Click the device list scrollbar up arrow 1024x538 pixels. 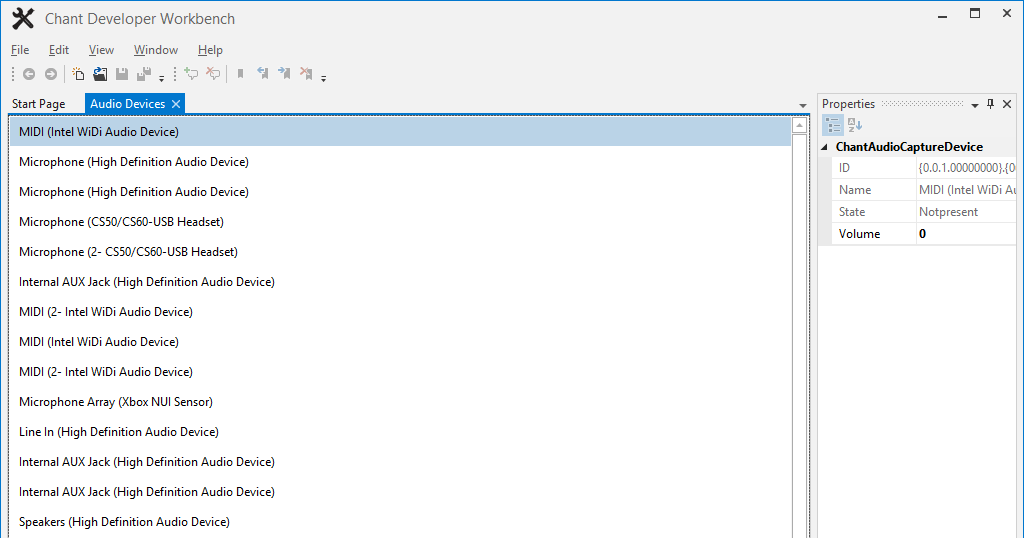pyautogui.click(x=799, y=125)
